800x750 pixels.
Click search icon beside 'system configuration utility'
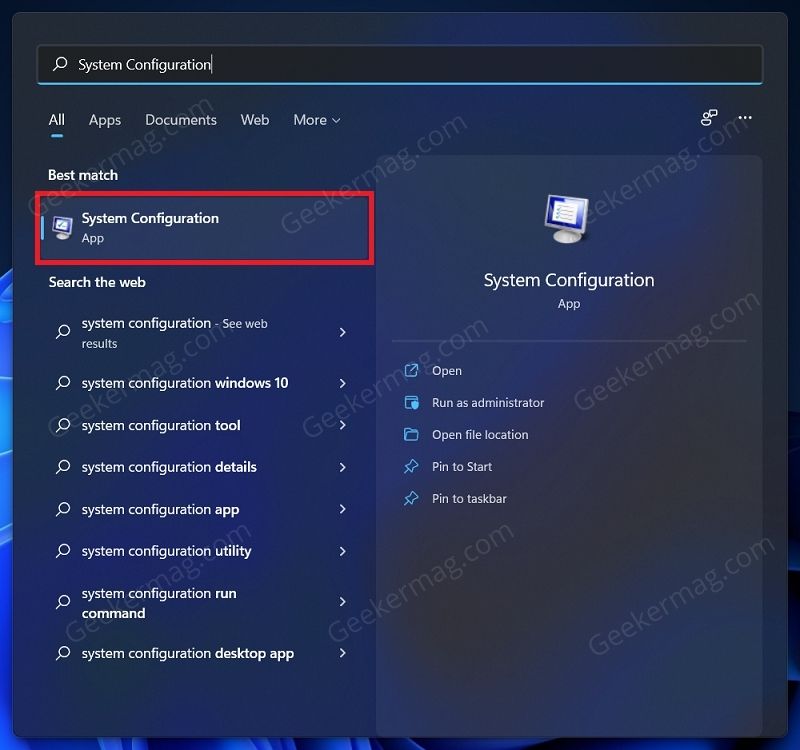click(x=63, y=551)
